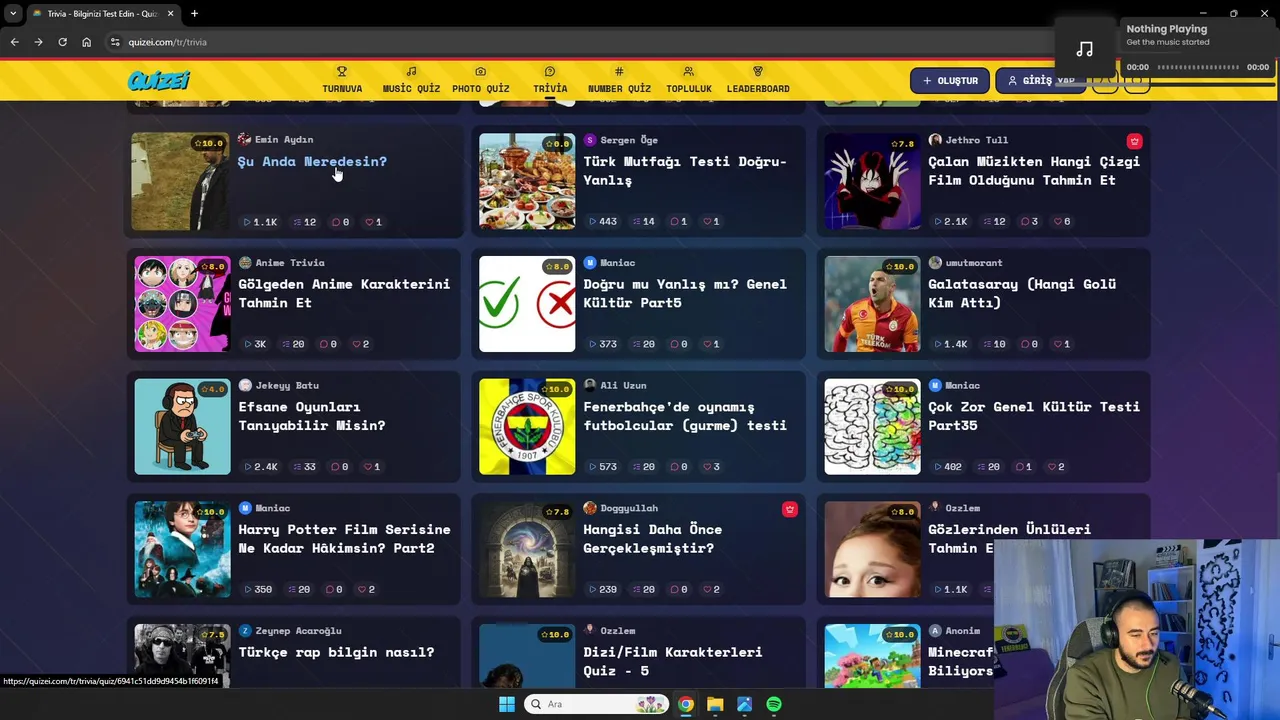
Task: Click author name Jethro Tull
Action: [x=977, y=140]
